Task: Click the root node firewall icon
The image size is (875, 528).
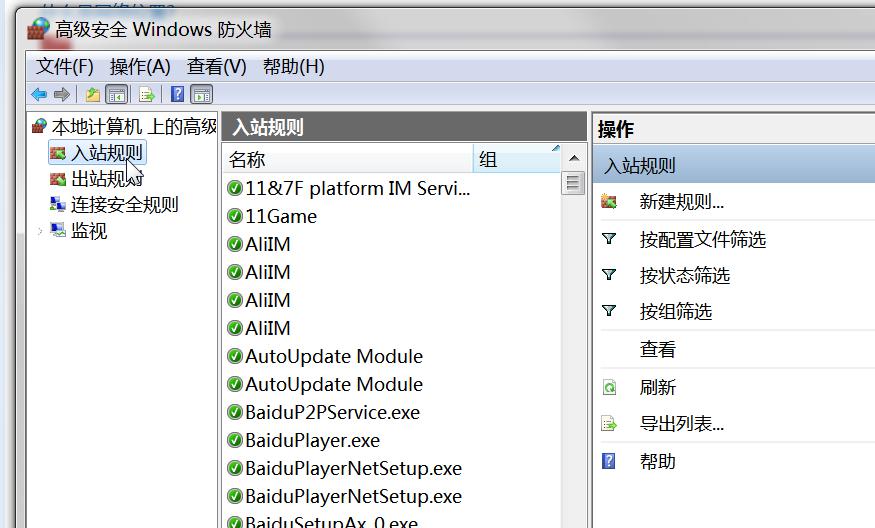Action: [39, 126]
